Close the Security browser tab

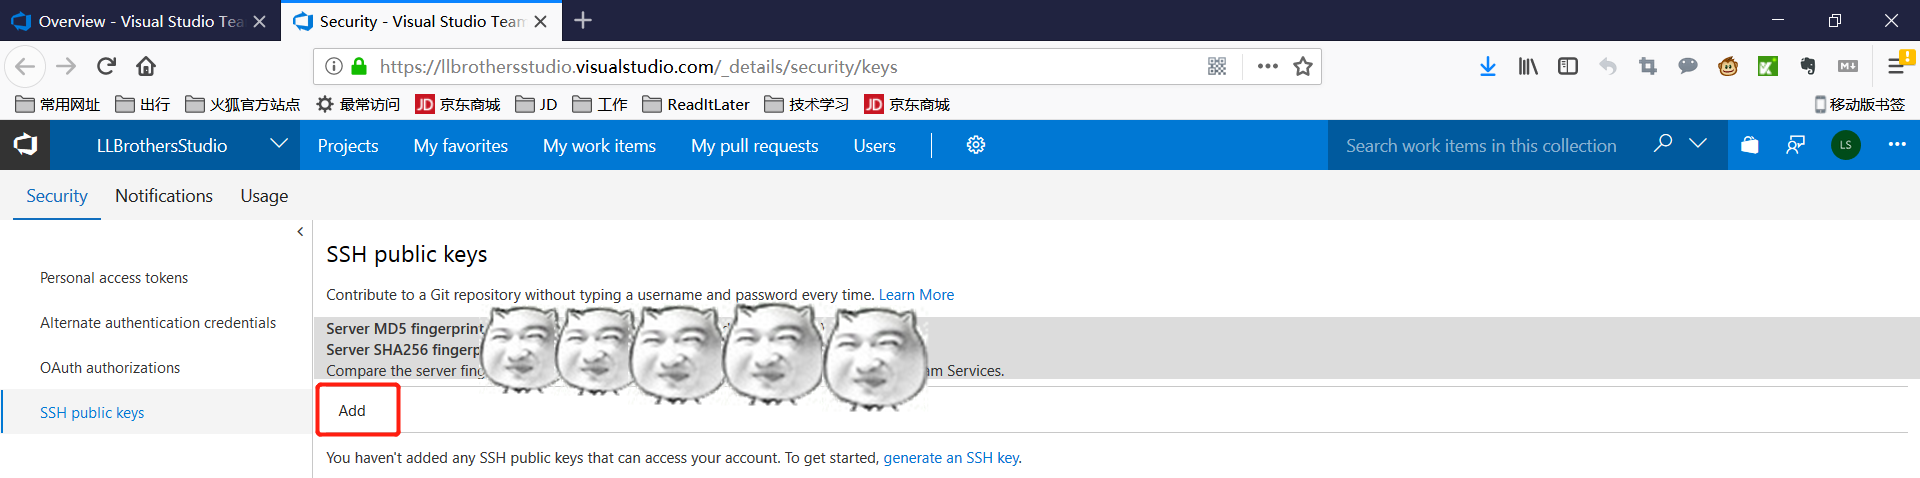[x=541, y=21]
